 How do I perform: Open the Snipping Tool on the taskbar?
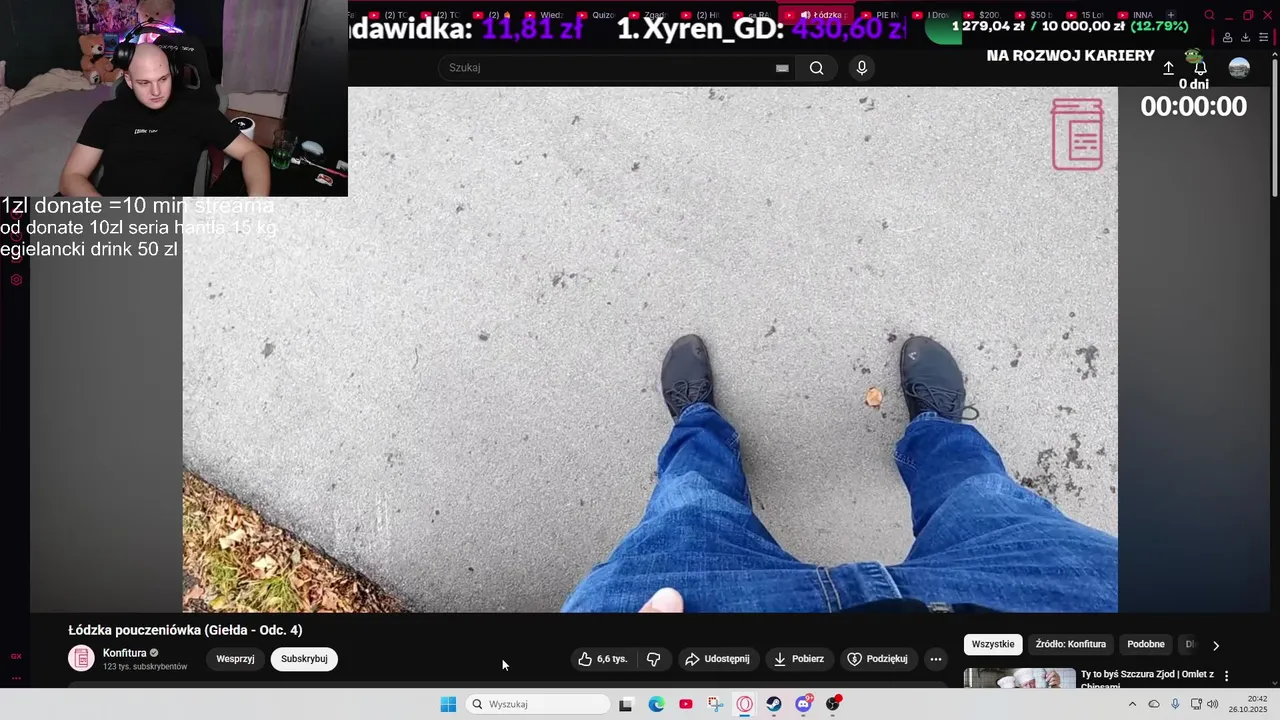pos(715,704)
